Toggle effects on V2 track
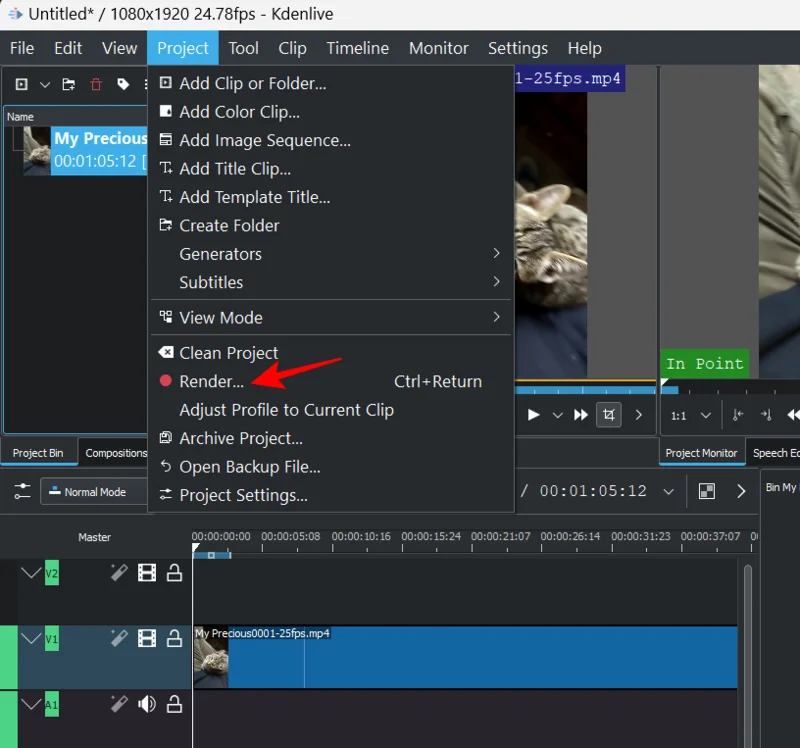 tap(119, 572)
